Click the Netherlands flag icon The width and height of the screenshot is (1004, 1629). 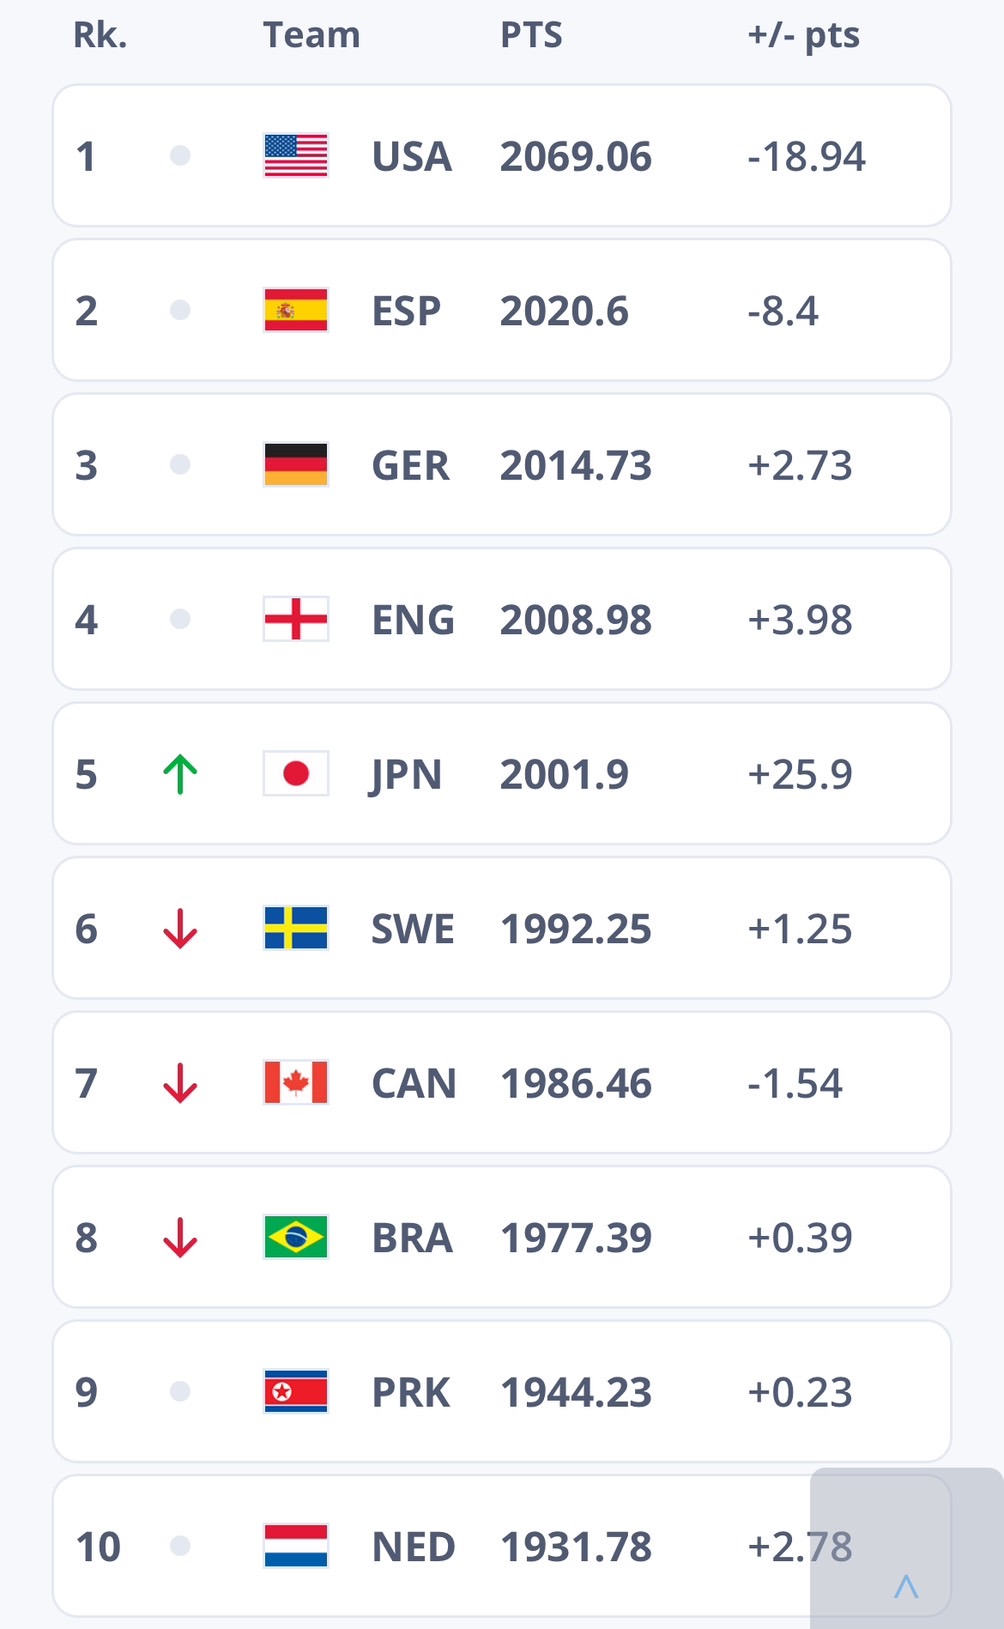click(x=295, y=1546)
